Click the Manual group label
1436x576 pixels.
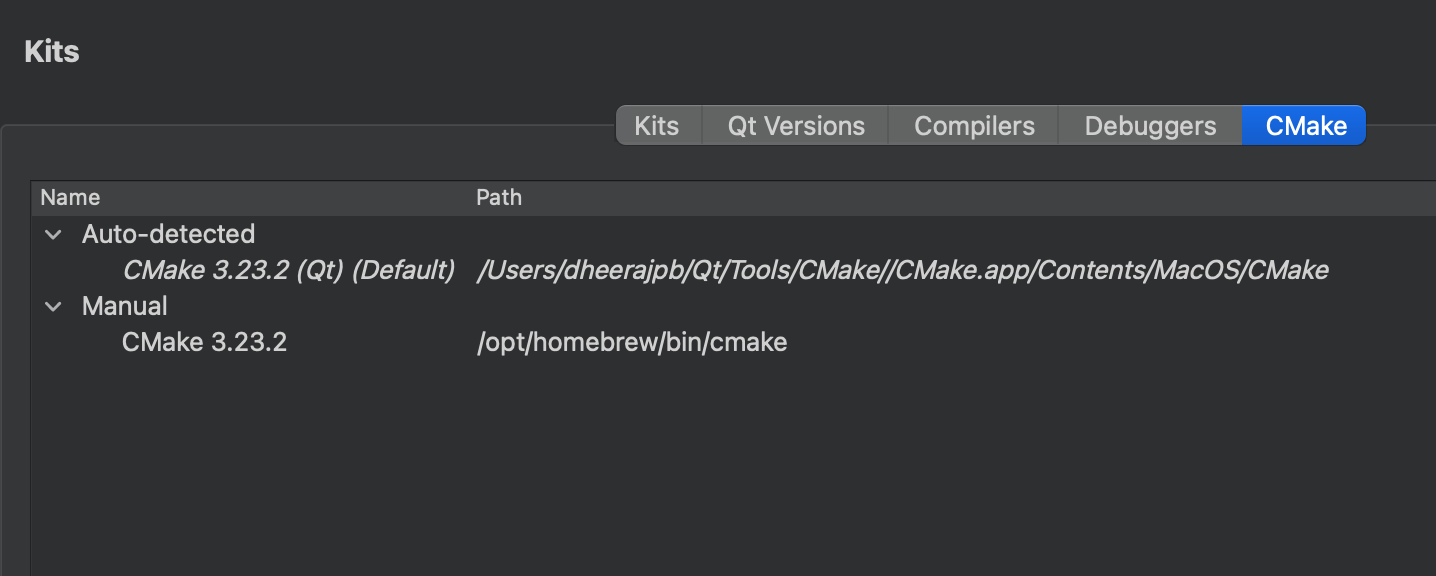[124, 306]
